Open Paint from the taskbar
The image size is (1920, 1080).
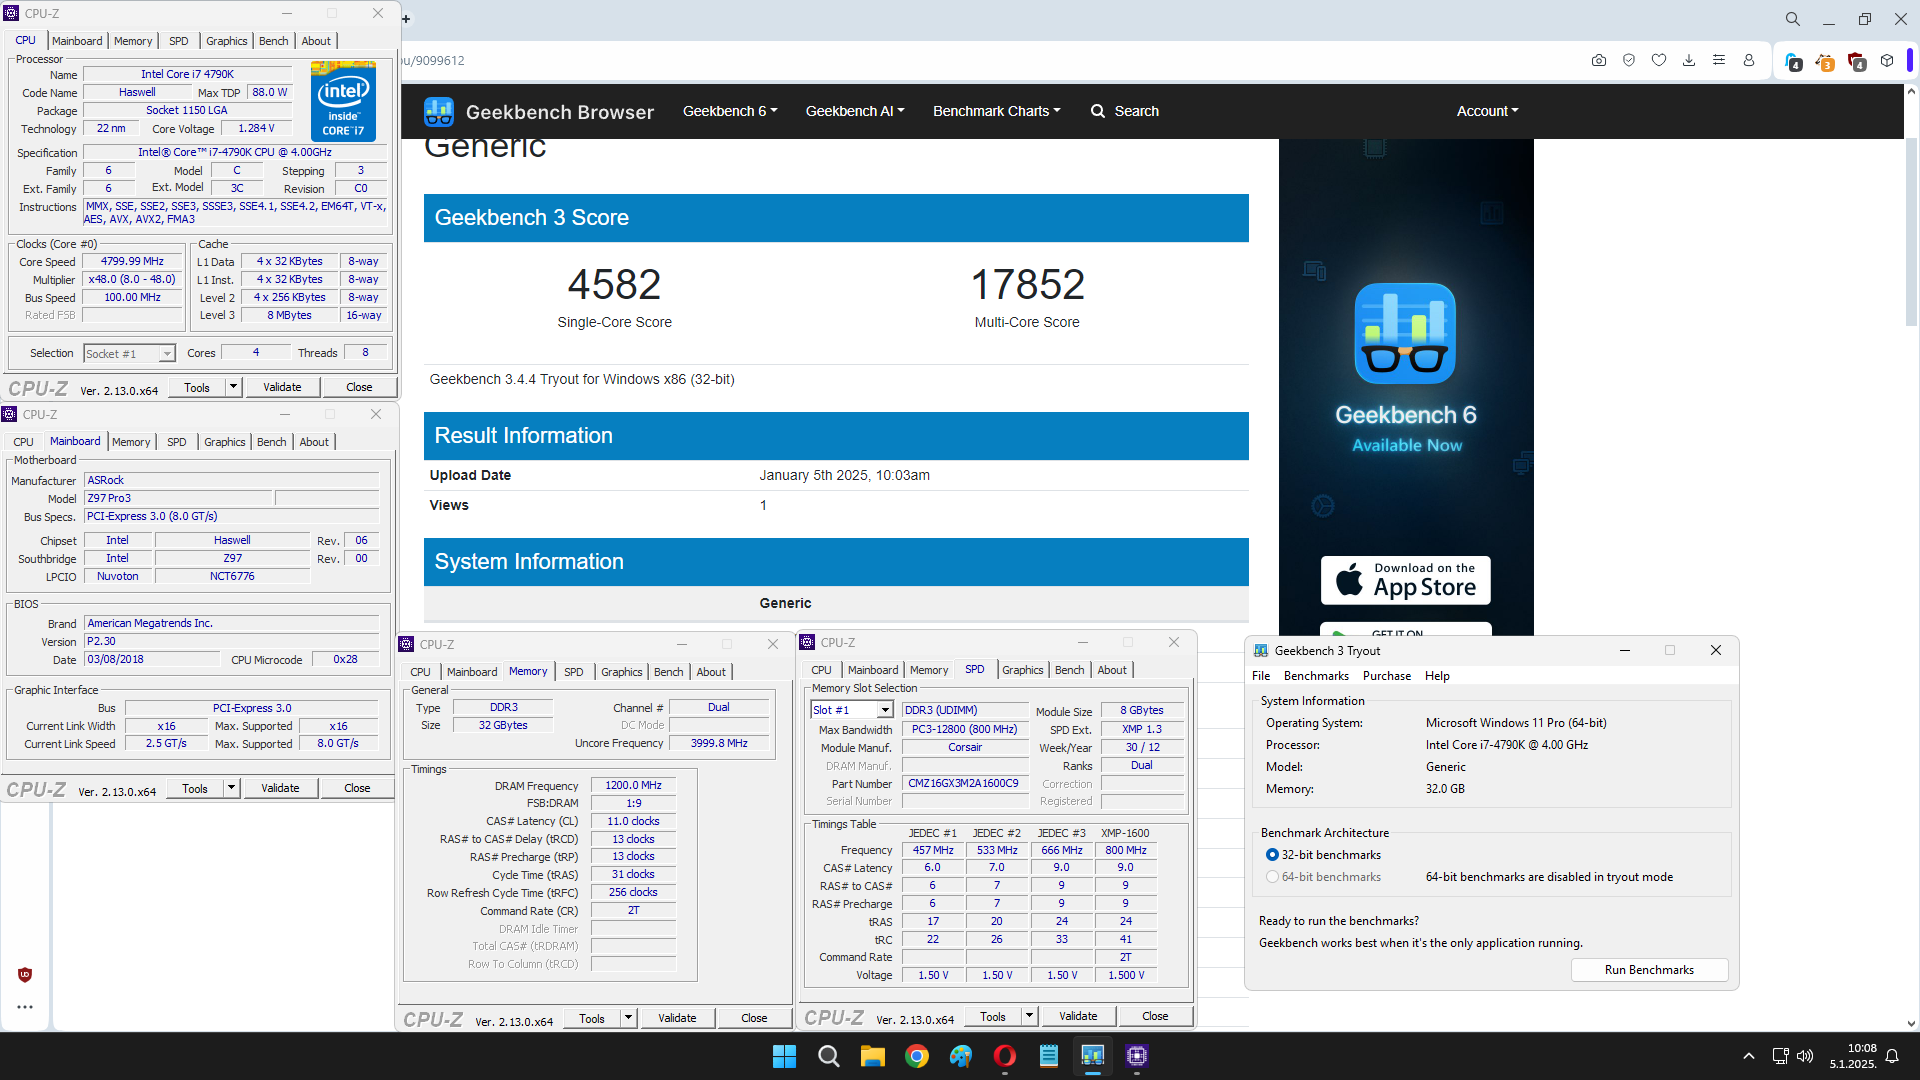click(x=961, y=1056)
